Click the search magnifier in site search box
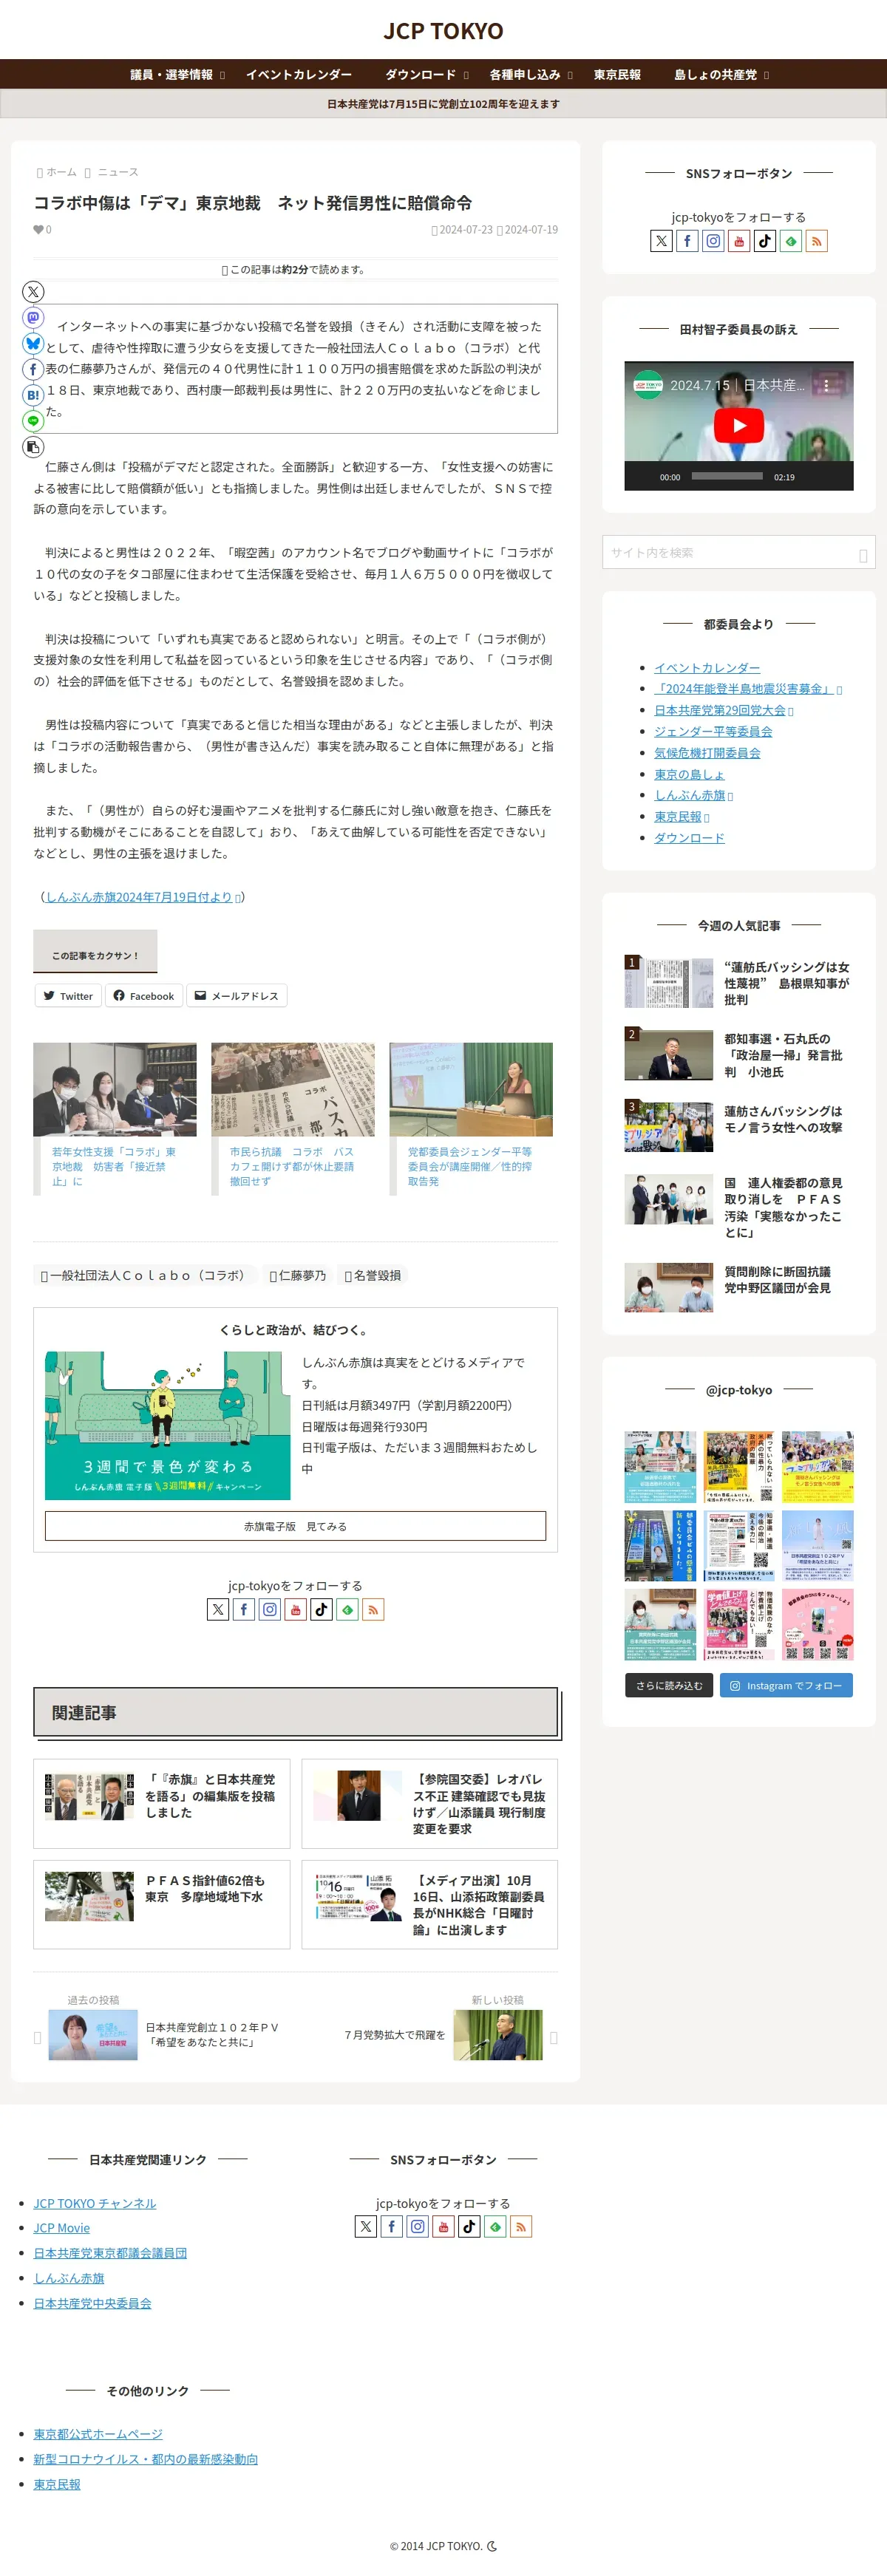The height and width of the screenshot is (2576, 887). (x=863, y=554)
